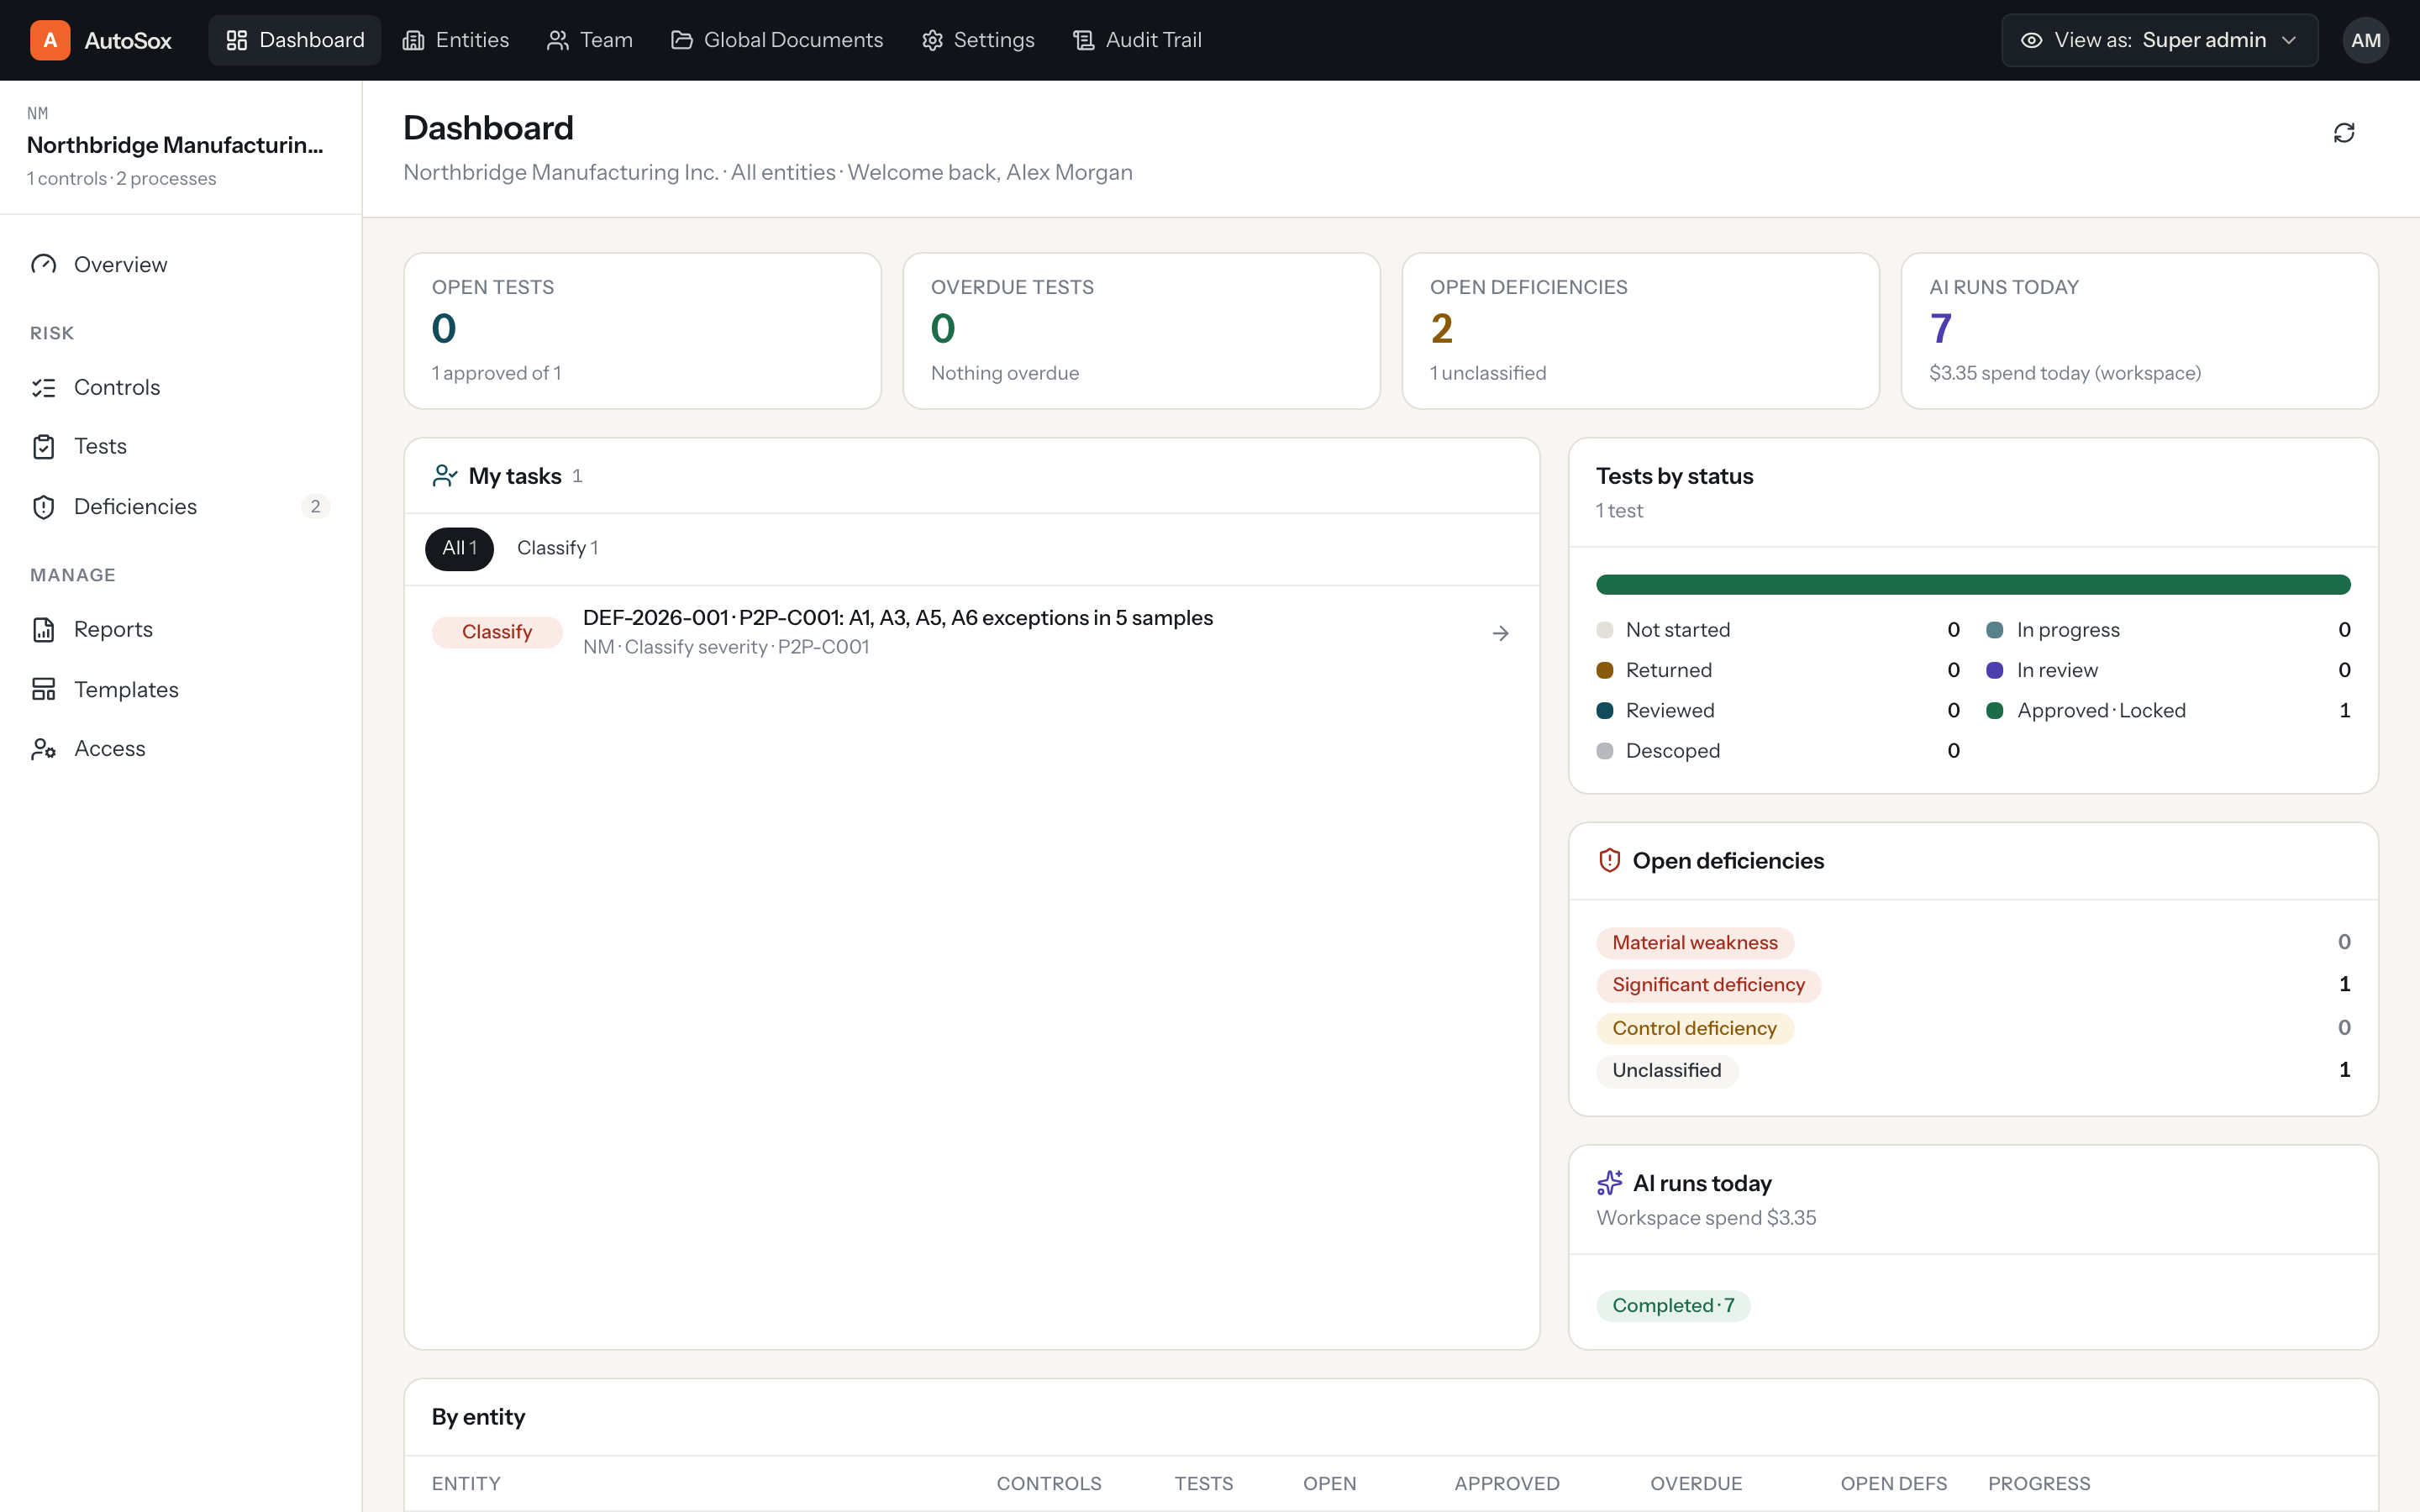
Task: Click the OVERDUE column header
Action: (x=1695, y=1484)
